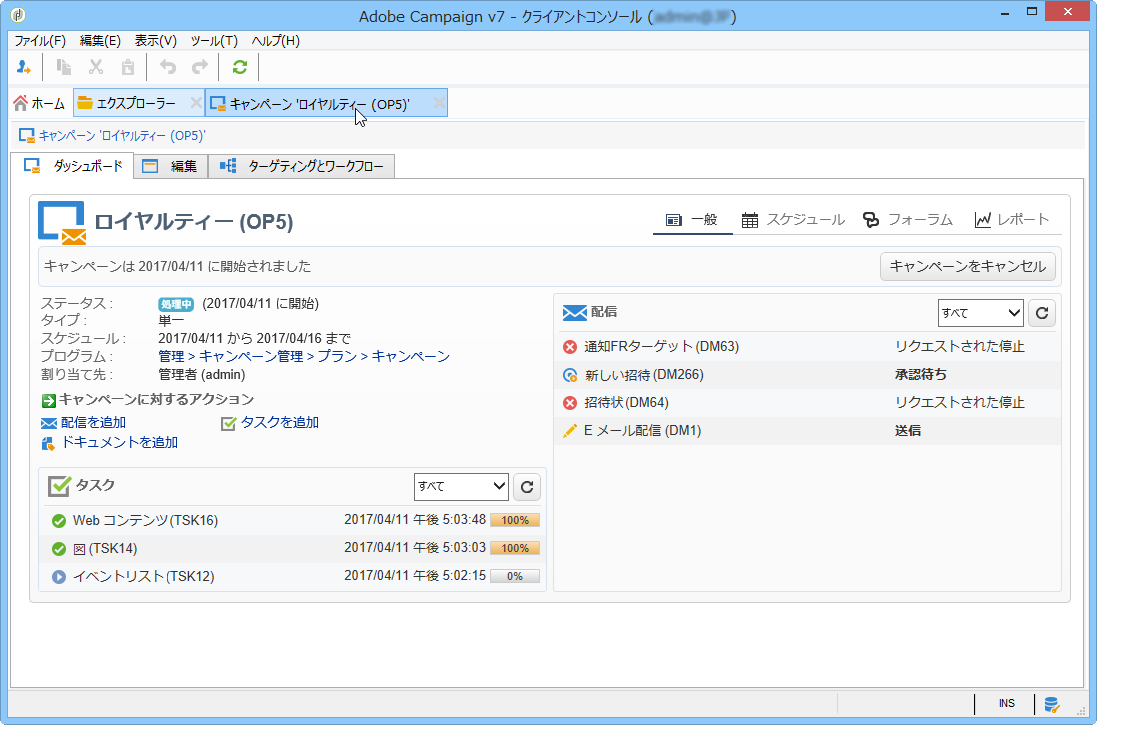The width and height of the screenshot is (1126, 754).
Task: Click the red stop icon of DM63
Action: click(x=569, y=347)
